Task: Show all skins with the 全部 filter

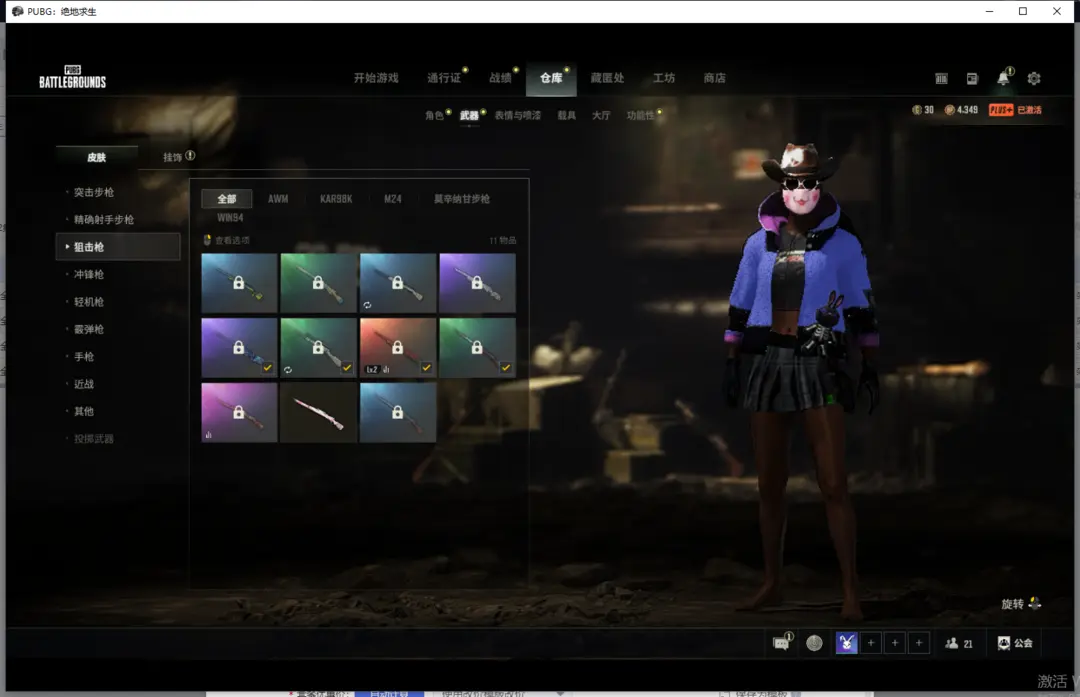Action: click(227, 199)
